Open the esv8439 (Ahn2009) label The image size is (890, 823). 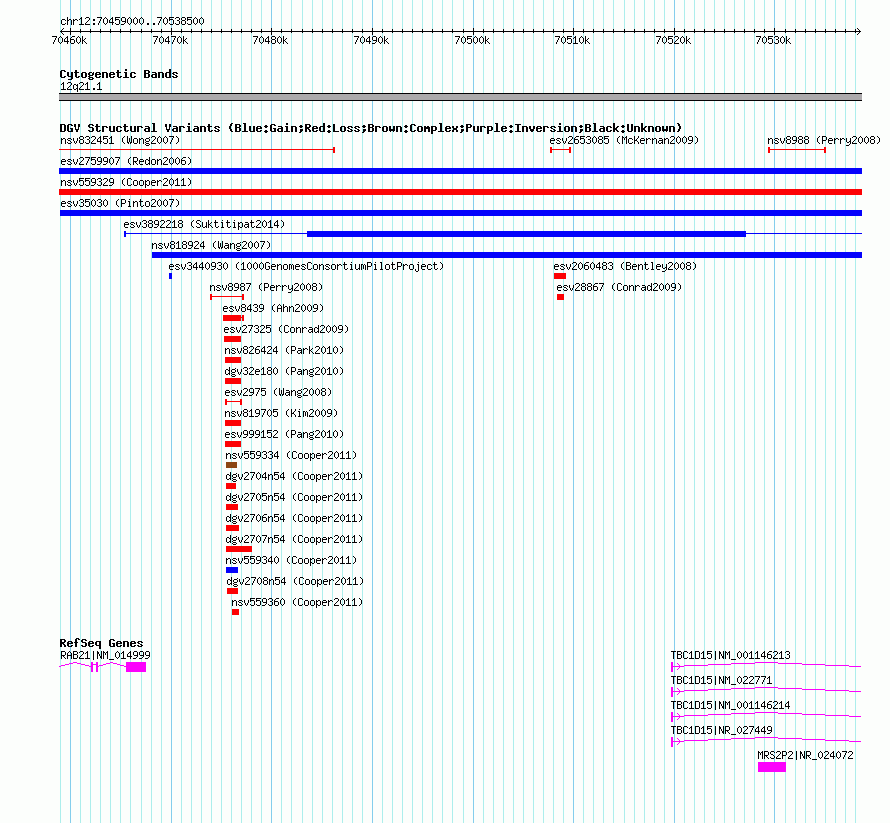point(273,308)
